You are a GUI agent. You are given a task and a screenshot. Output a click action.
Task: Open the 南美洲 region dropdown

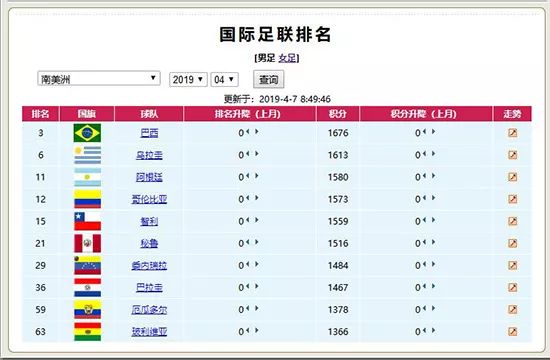coord(99,79)
